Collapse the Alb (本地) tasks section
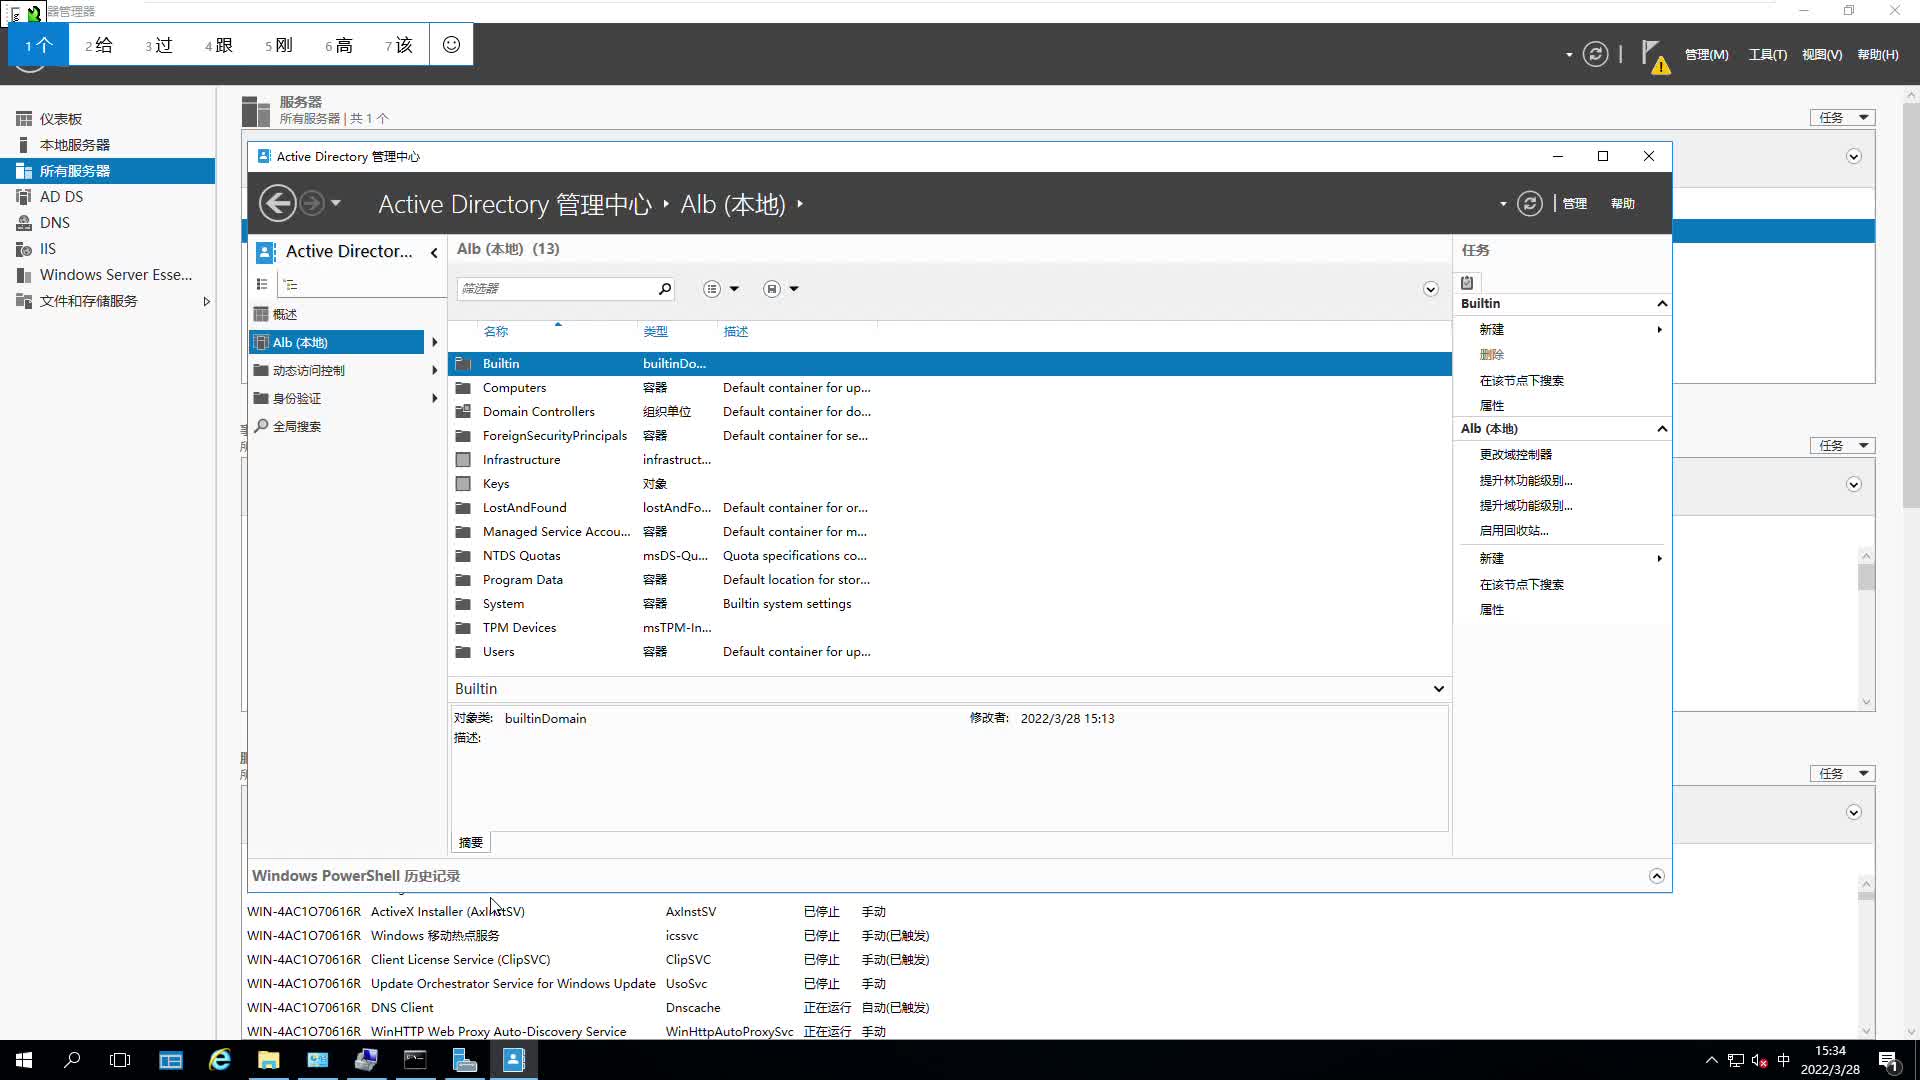 pyautogui.click(x=1662, y=429)
